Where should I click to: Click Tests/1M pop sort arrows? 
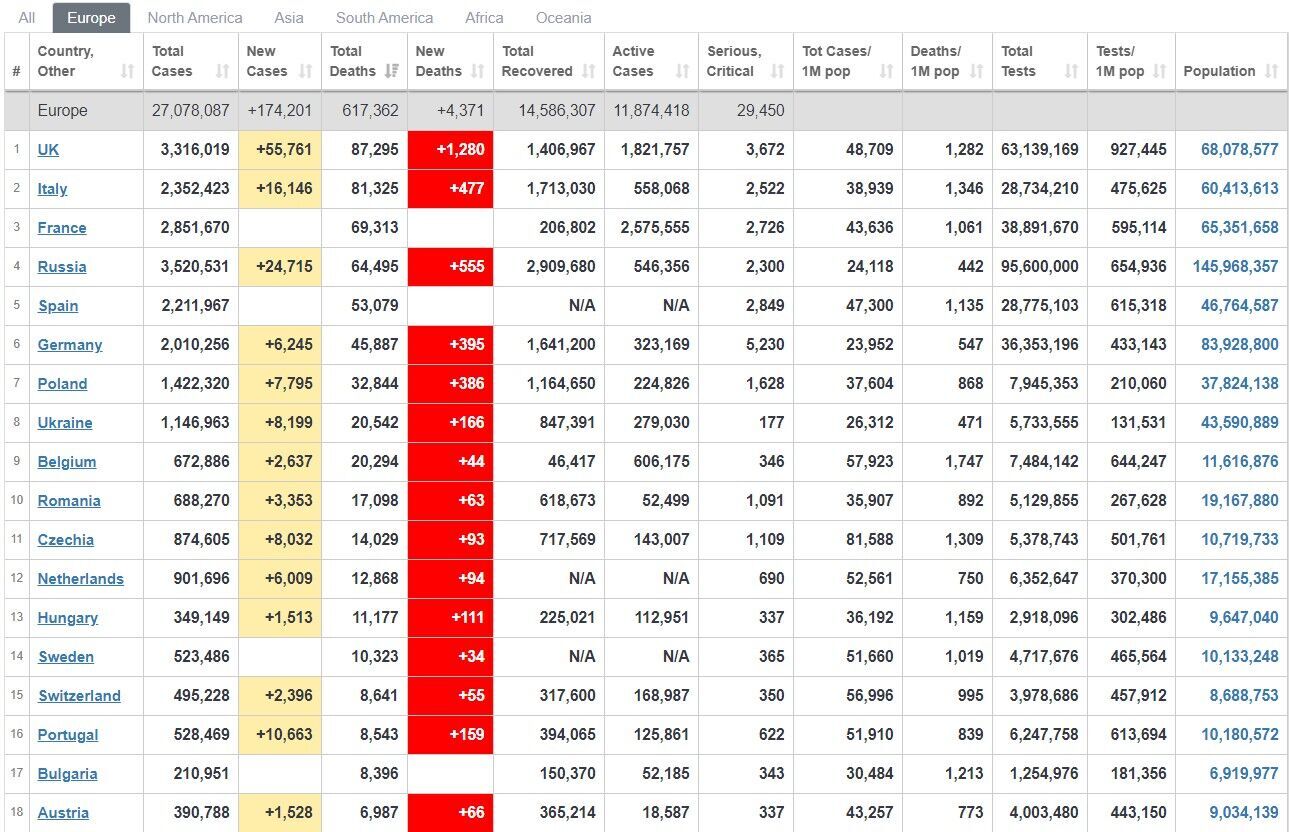[x=1159, y=71]
